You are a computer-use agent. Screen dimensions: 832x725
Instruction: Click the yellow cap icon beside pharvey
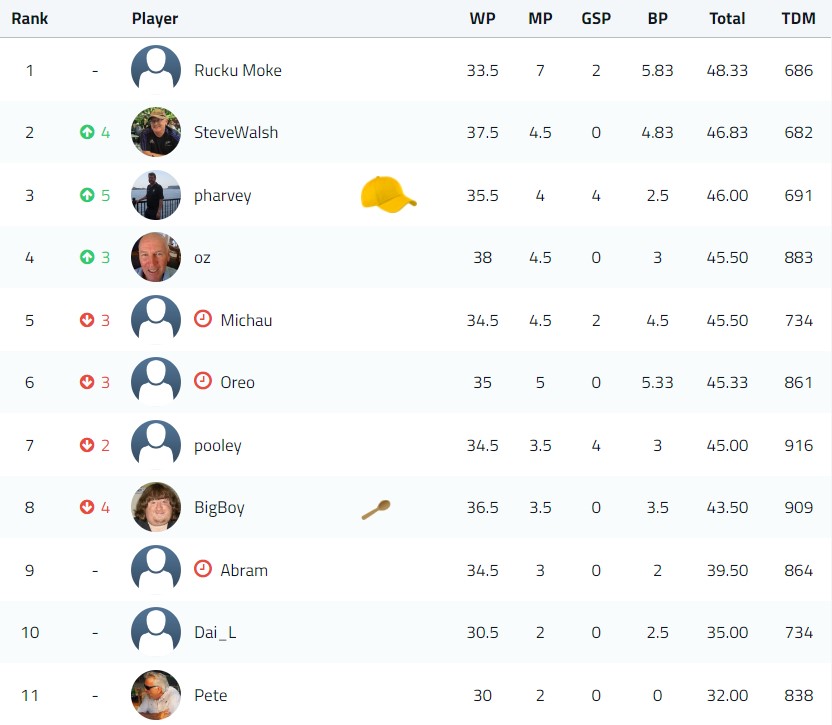(388, 195)
